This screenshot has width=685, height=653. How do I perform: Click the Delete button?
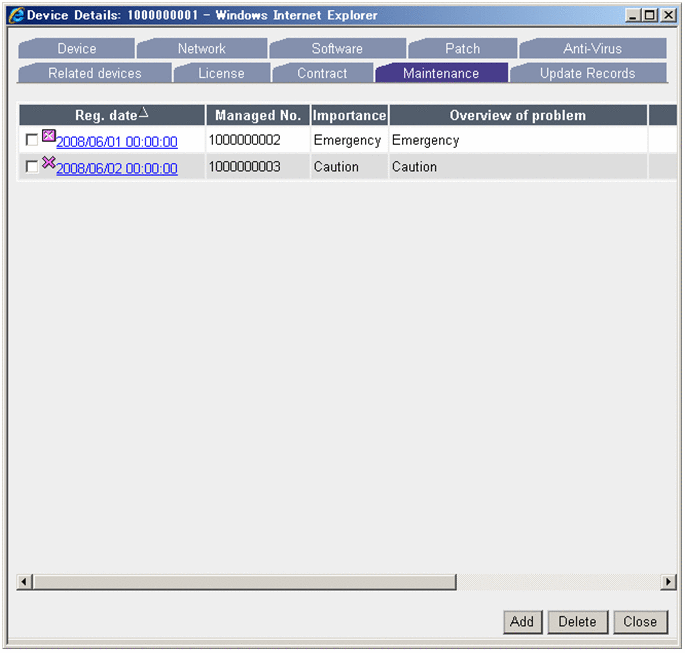(x=577, y=622)
